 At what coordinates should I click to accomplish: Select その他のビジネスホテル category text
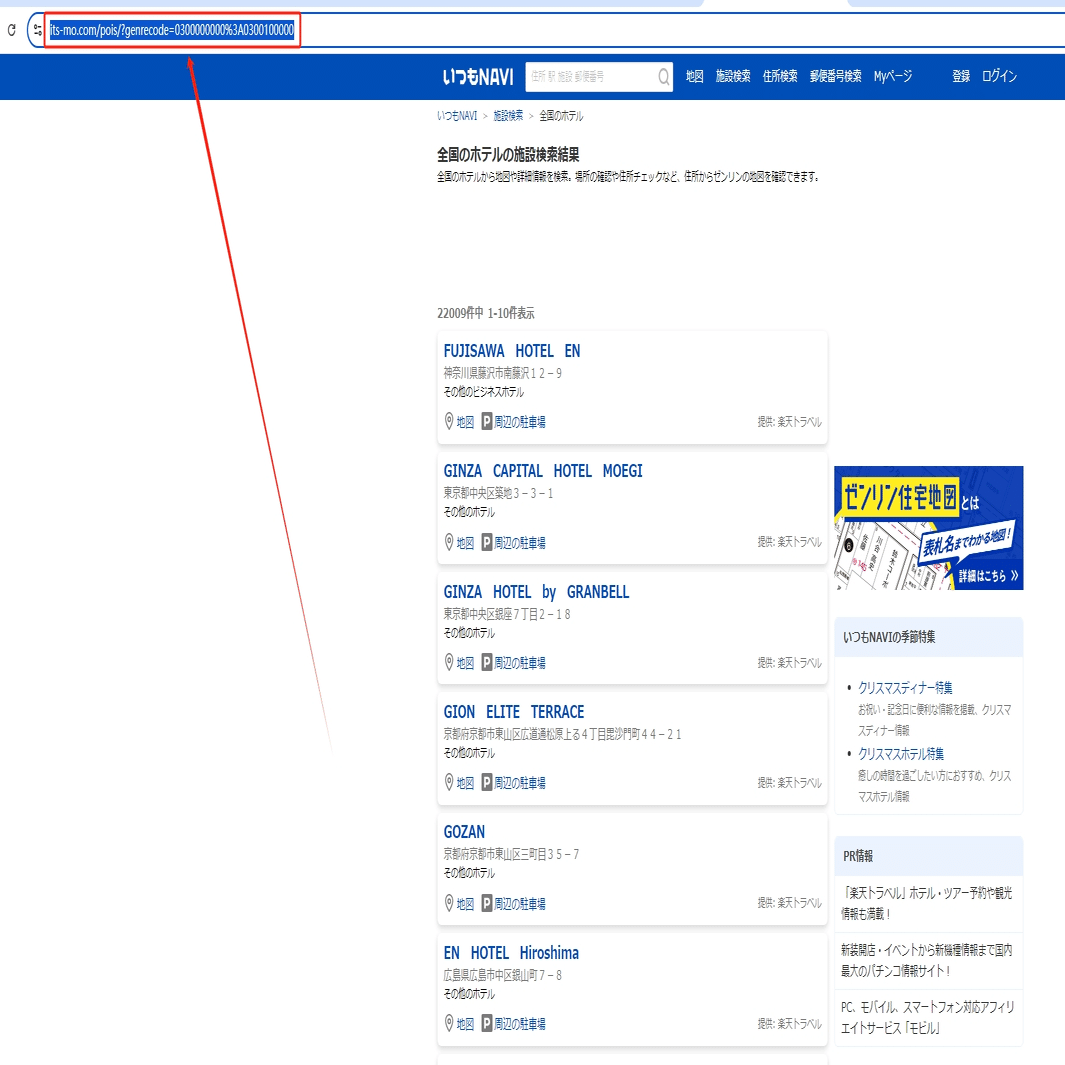click(484, 392)
